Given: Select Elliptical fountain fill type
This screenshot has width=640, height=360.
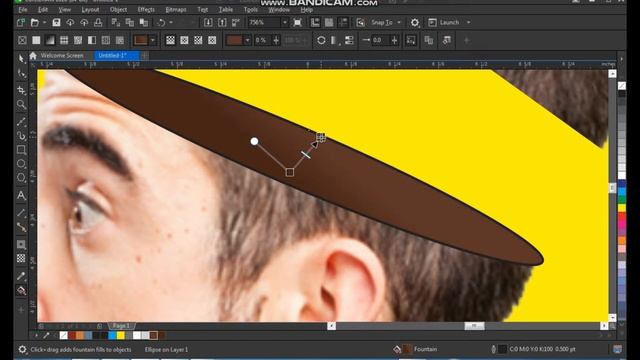Looking at the screenshot, I should coord(184,40).
